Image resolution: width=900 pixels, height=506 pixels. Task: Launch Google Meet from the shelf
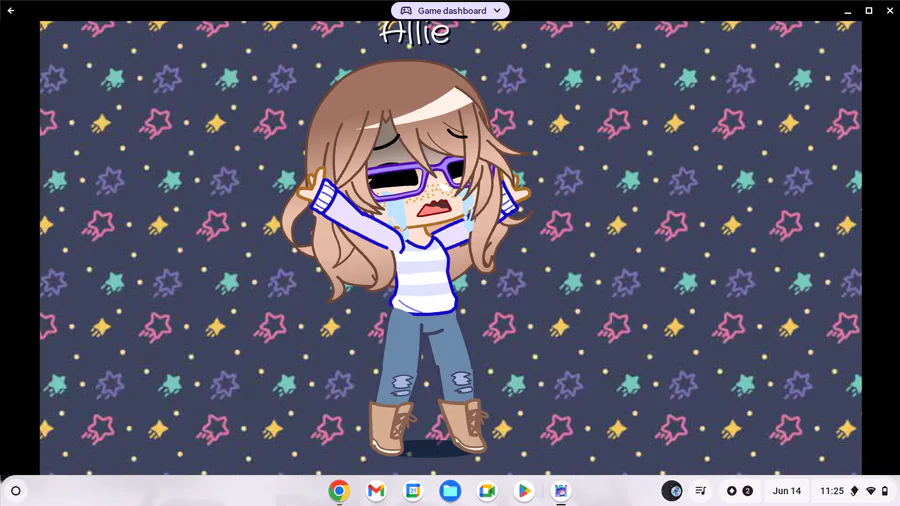click(487, 491)
